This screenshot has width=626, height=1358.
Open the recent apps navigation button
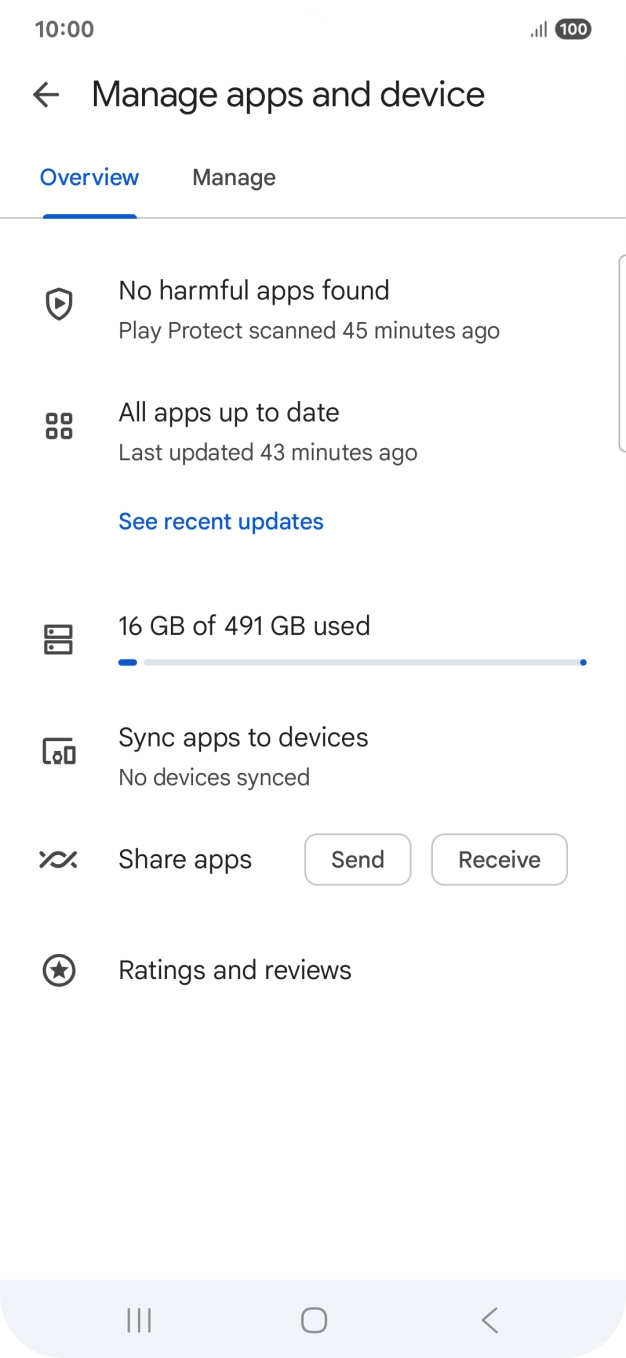(x=139, y=1320)
